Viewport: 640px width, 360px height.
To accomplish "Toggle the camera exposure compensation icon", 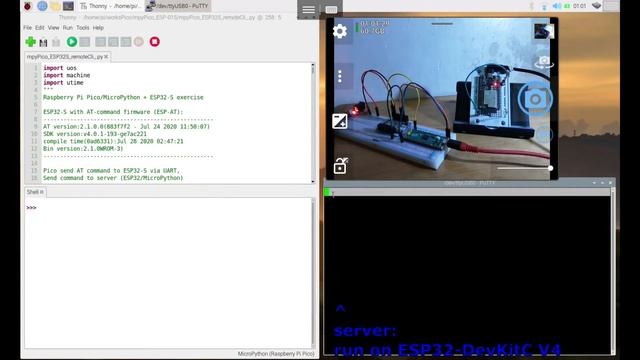I will coord(340,121).
